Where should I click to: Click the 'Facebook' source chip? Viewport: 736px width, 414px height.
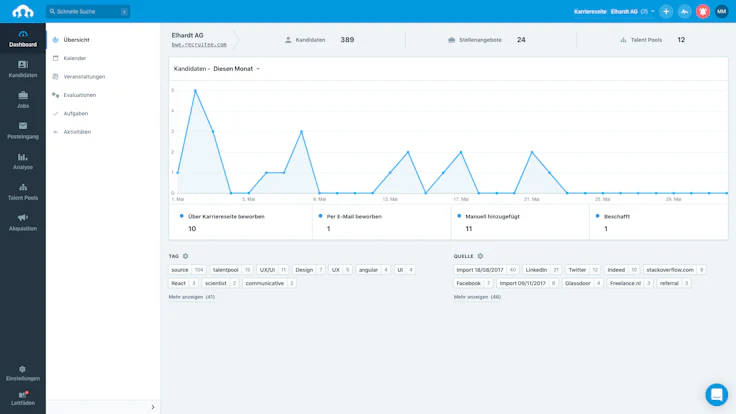473,284
